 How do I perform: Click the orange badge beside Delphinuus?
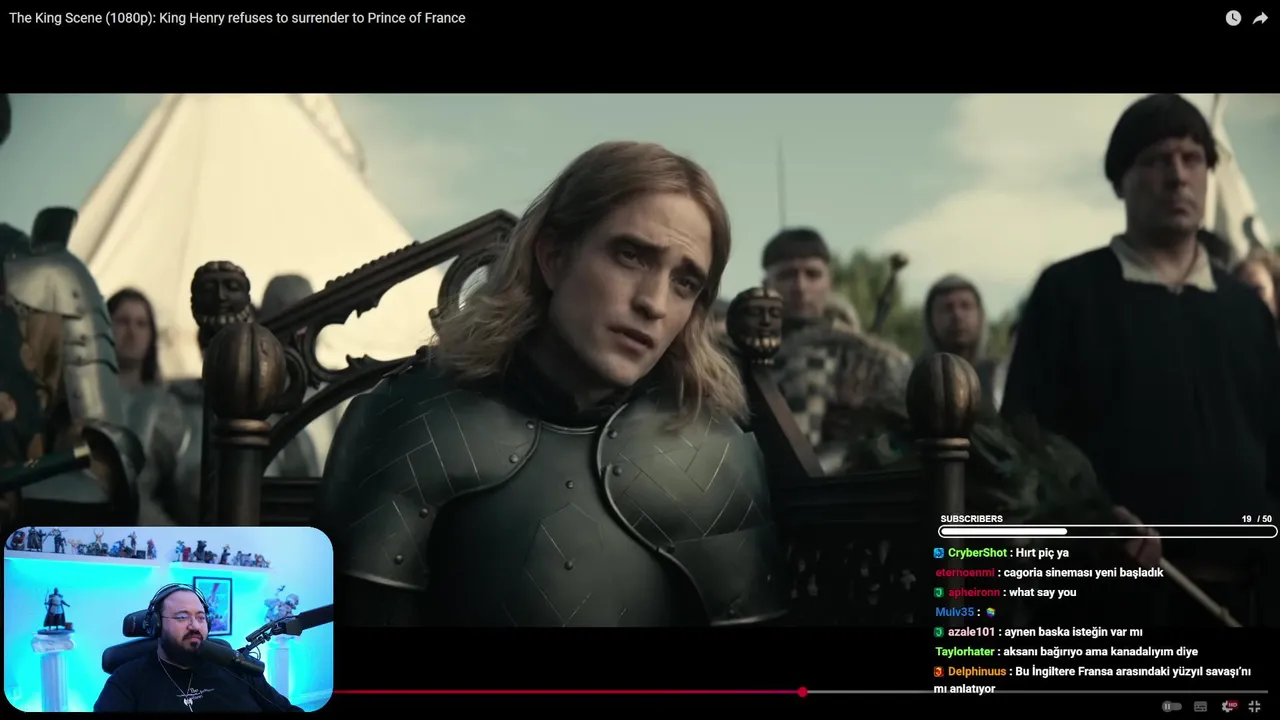click(x=939, y=672)
